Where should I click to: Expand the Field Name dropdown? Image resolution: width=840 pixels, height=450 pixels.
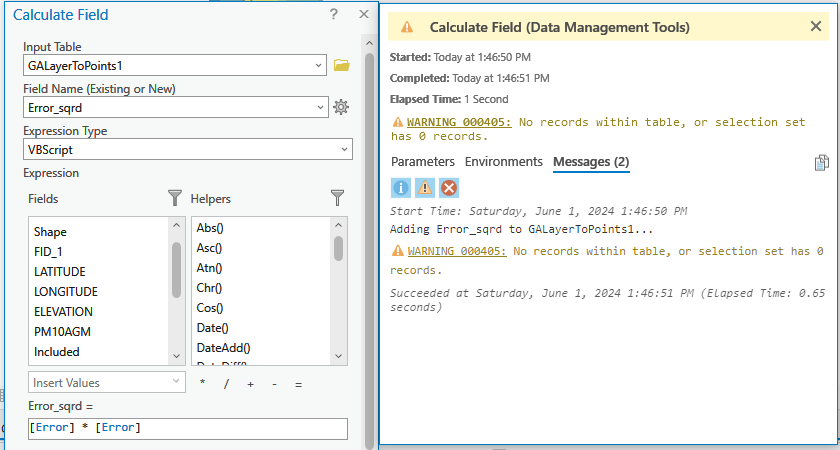319,107
